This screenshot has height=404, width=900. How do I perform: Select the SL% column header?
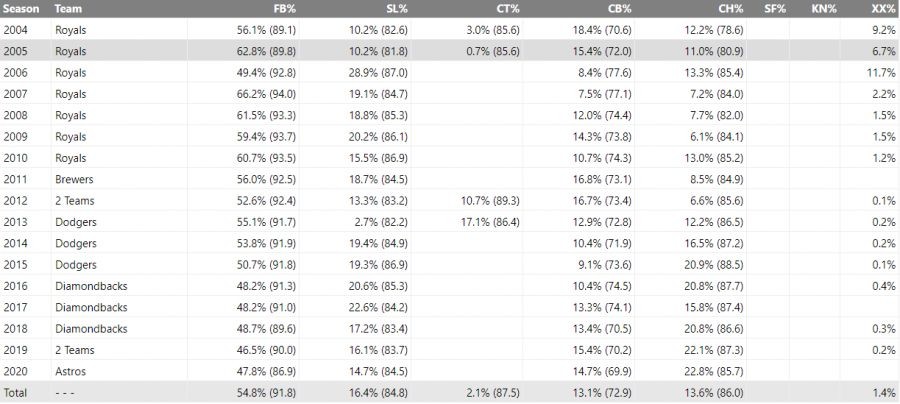(x=395, y=7)
